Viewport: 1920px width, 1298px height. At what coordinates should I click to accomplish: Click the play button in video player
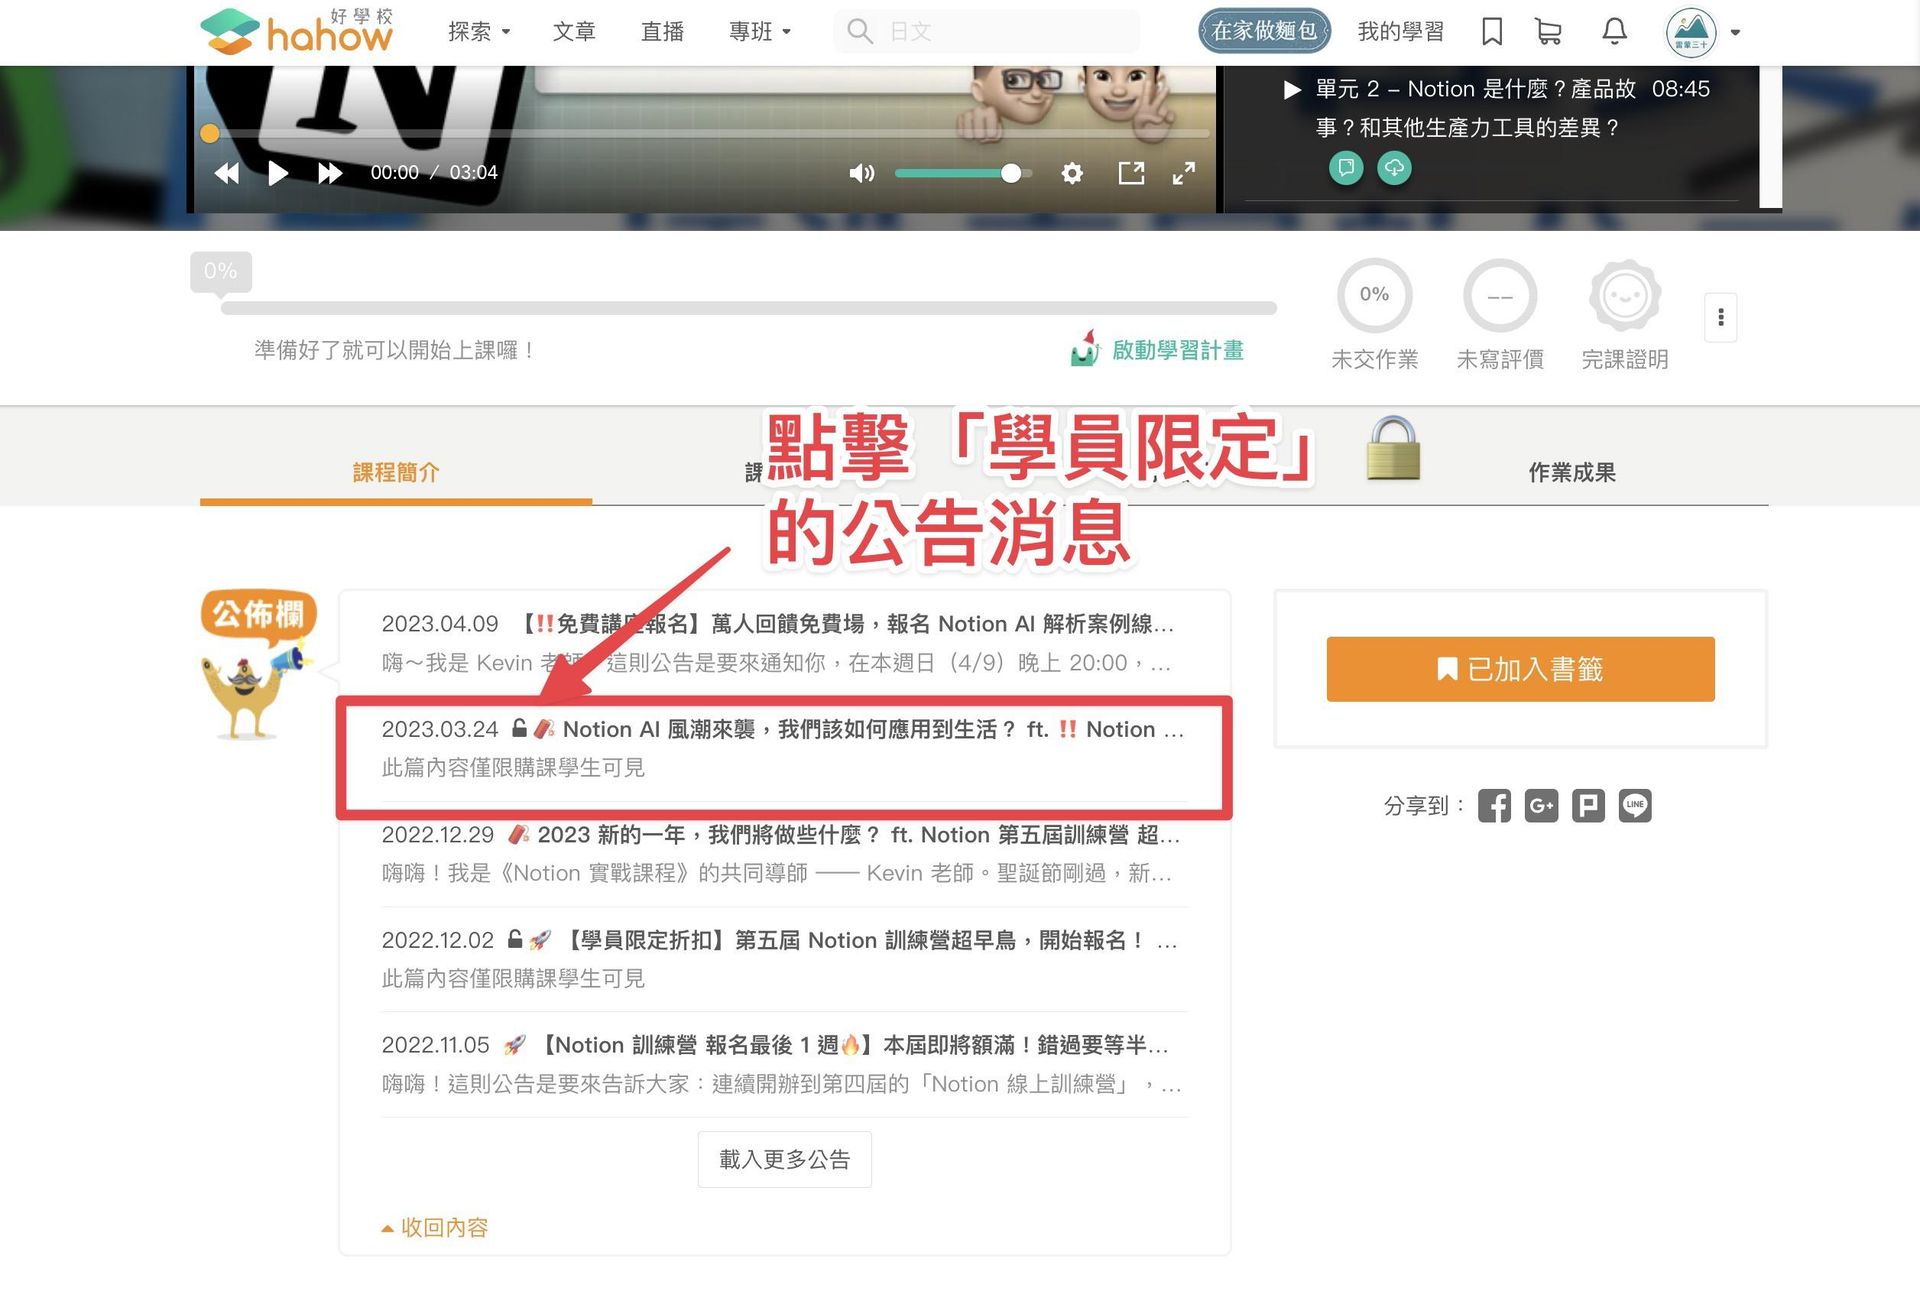tap(278, 173)
